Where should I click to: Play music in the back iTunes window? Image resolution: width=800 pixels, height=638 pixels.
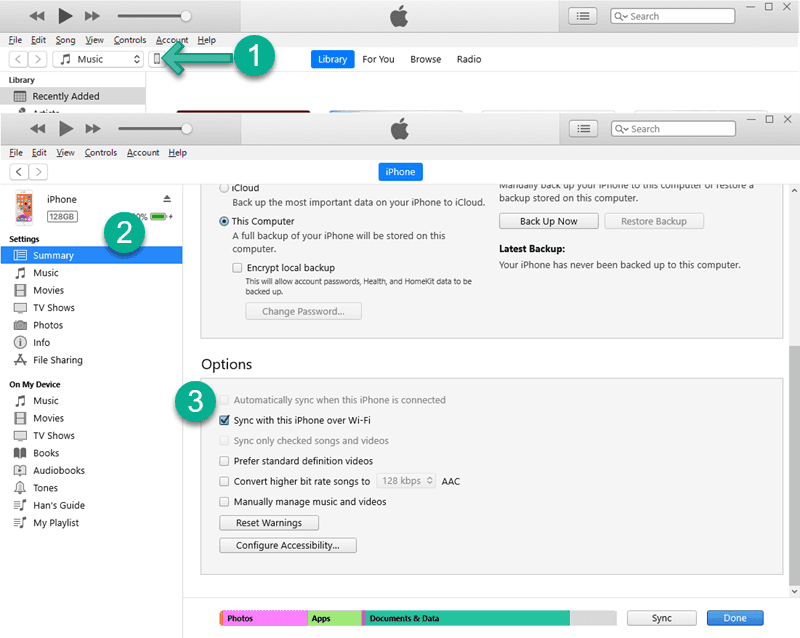click(65, 16)
